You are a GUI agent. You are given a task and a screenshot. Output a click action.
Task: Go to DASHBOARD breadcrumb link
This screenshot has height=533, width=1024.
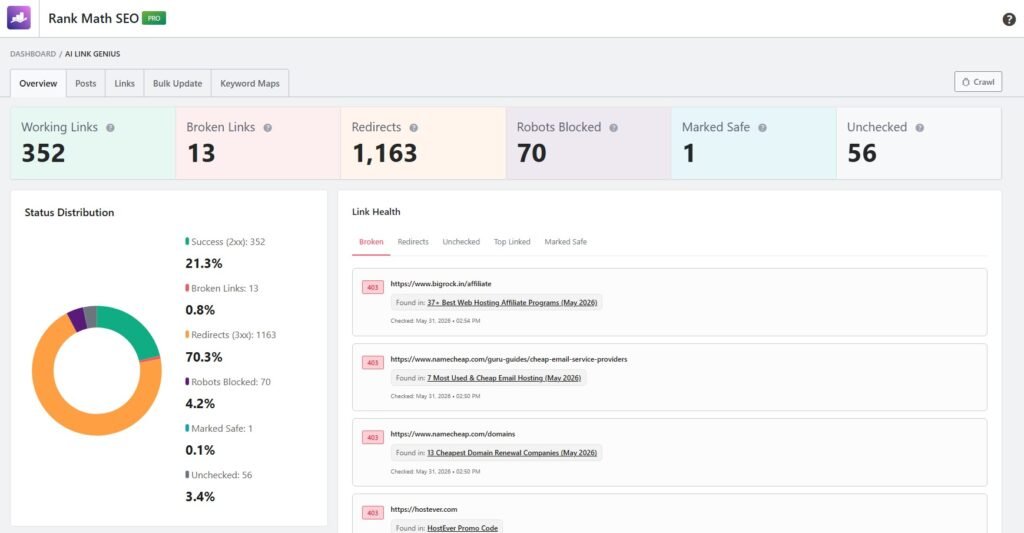click(33, 54)
